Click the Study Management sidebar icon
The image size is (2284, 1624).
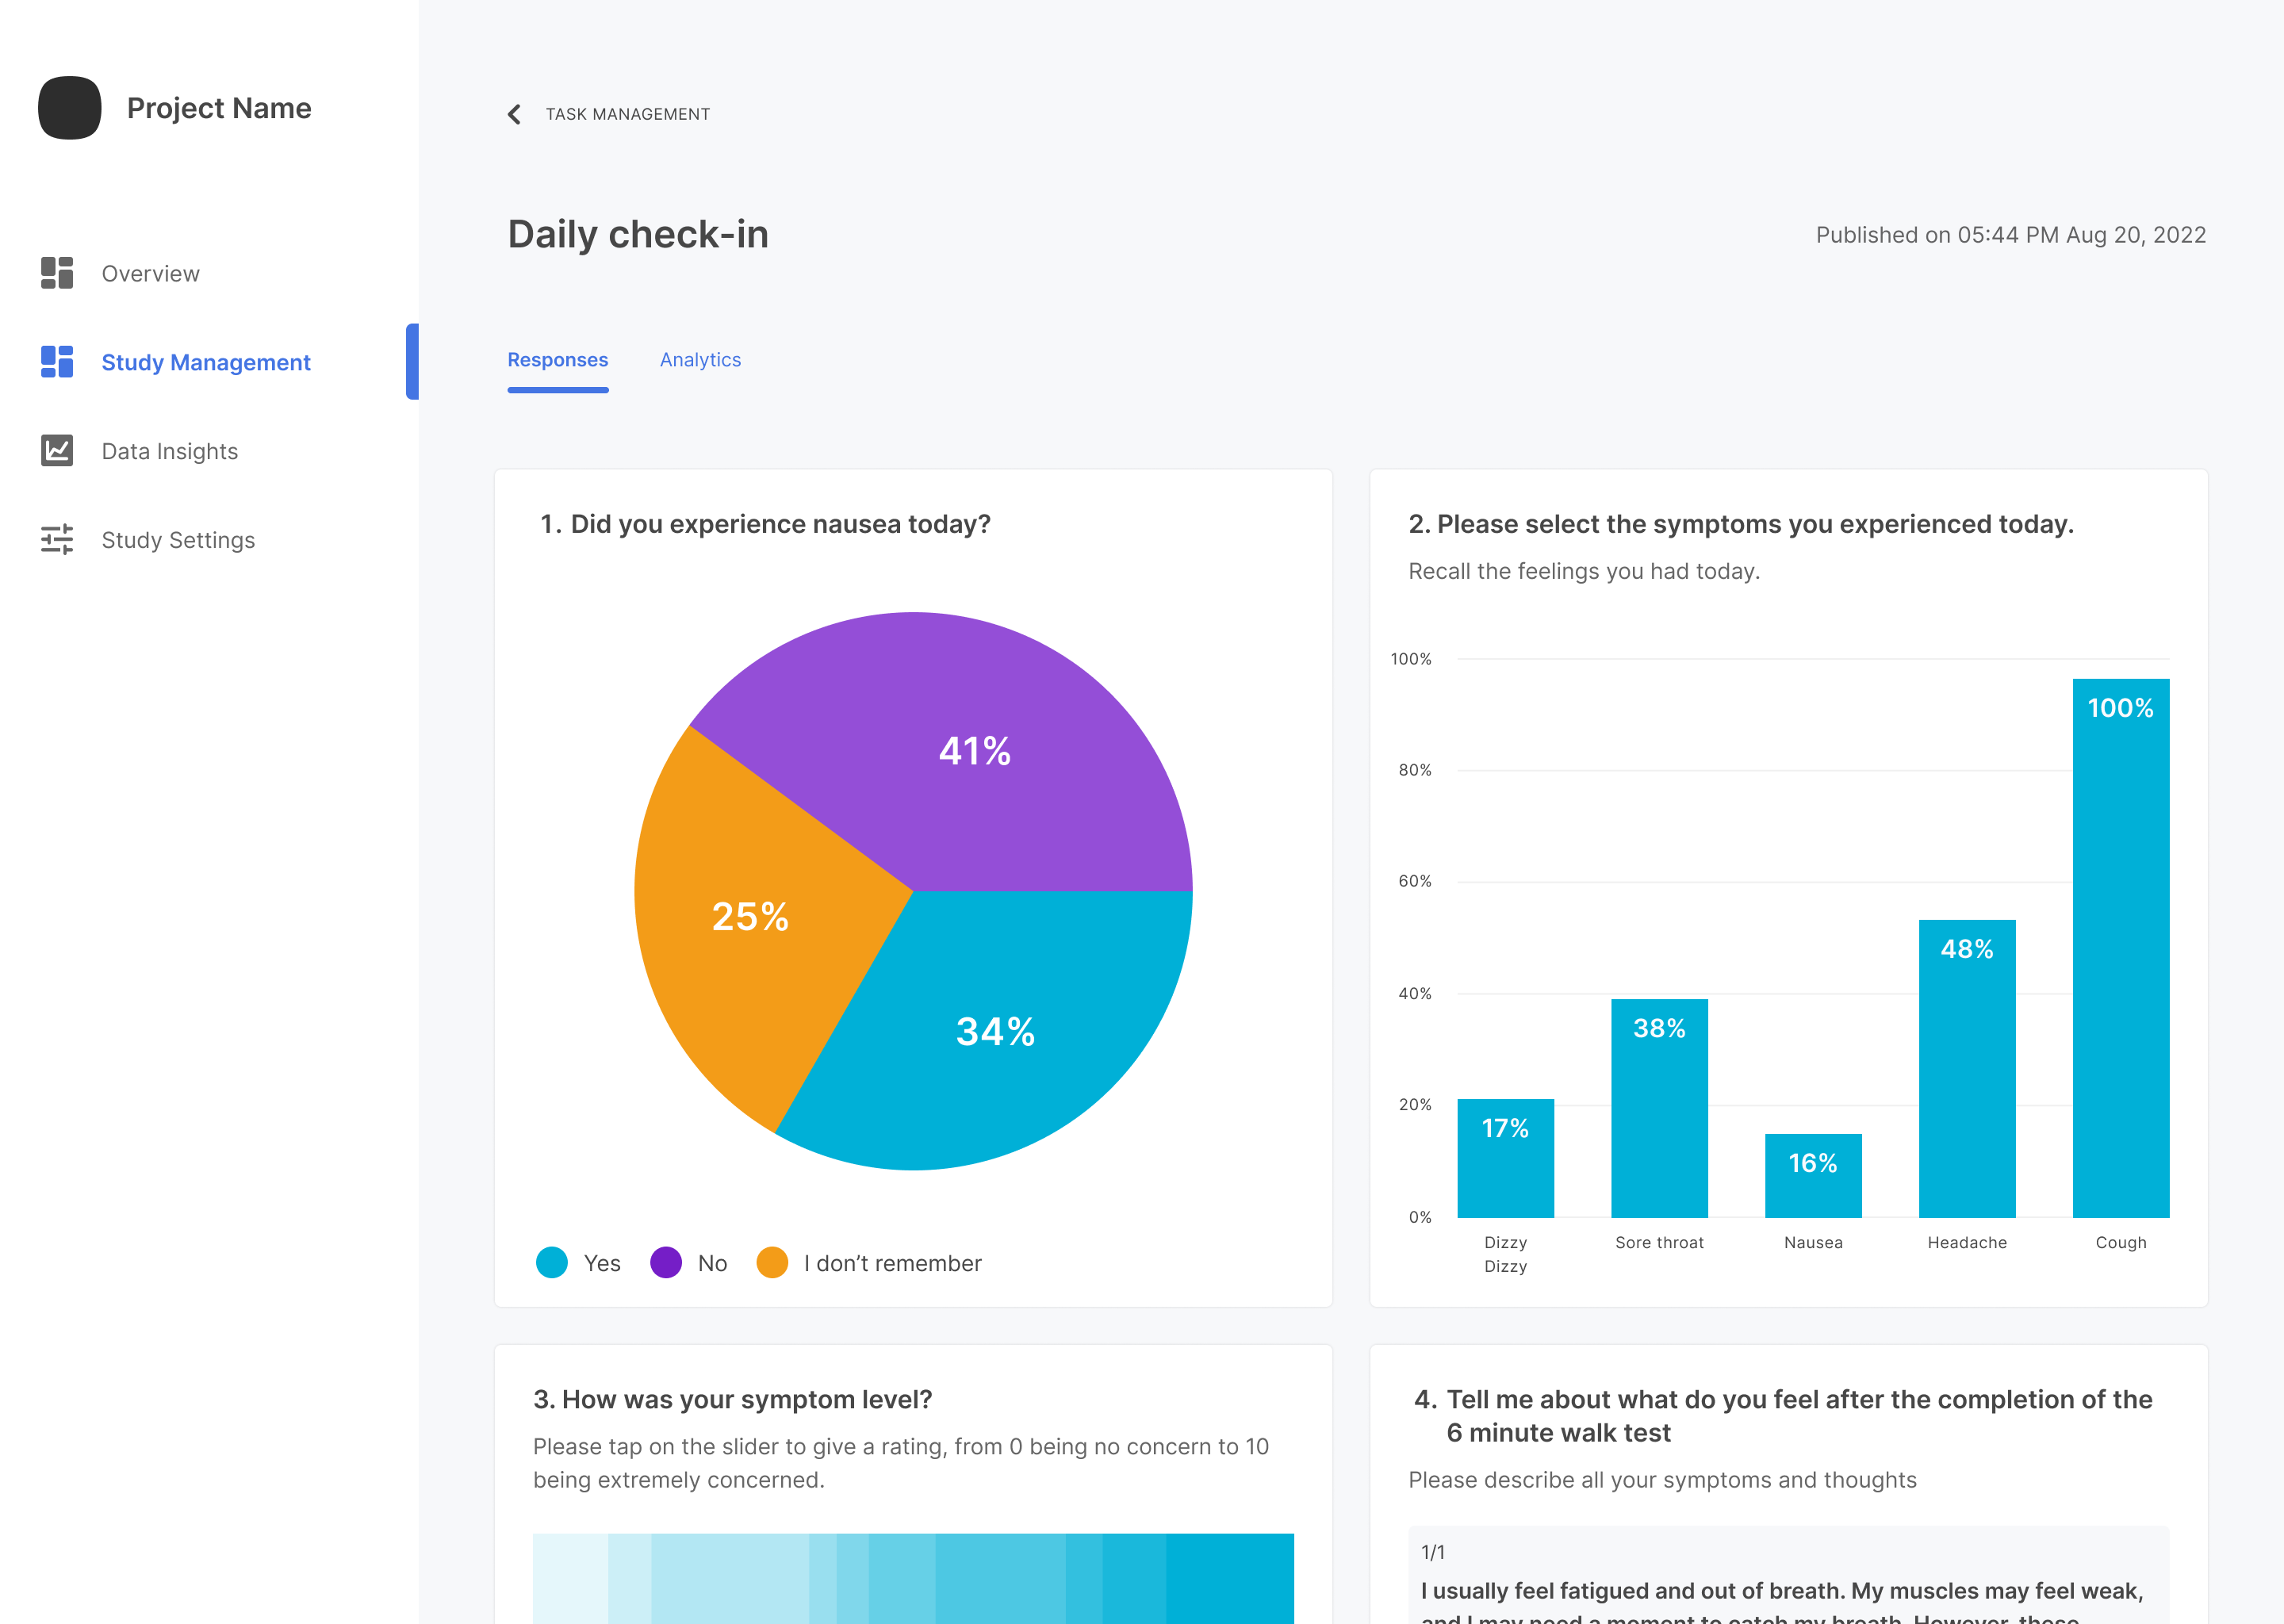(x=57, y=362)
